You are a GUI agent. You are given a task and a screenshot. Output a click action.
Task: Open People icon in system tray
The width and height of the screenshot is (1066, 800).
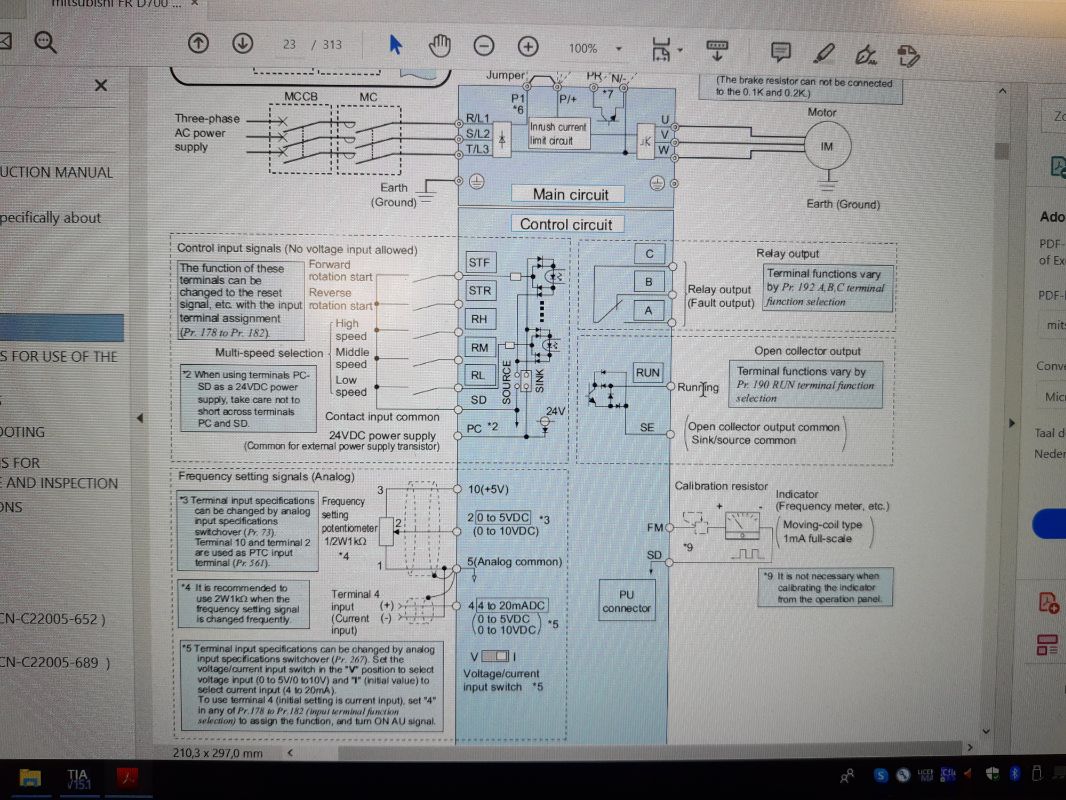[847, 776]
